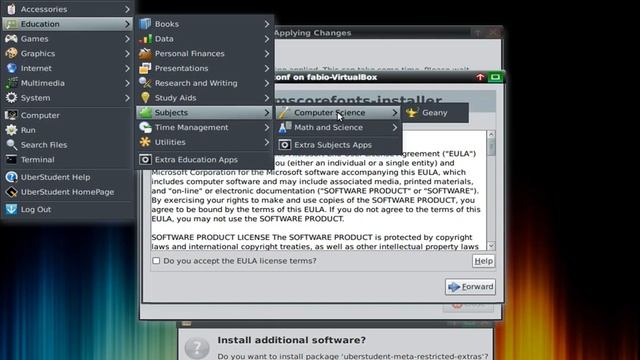Click the Run gear icon
This screenshot has height=360, width=640.
[11, 130]
